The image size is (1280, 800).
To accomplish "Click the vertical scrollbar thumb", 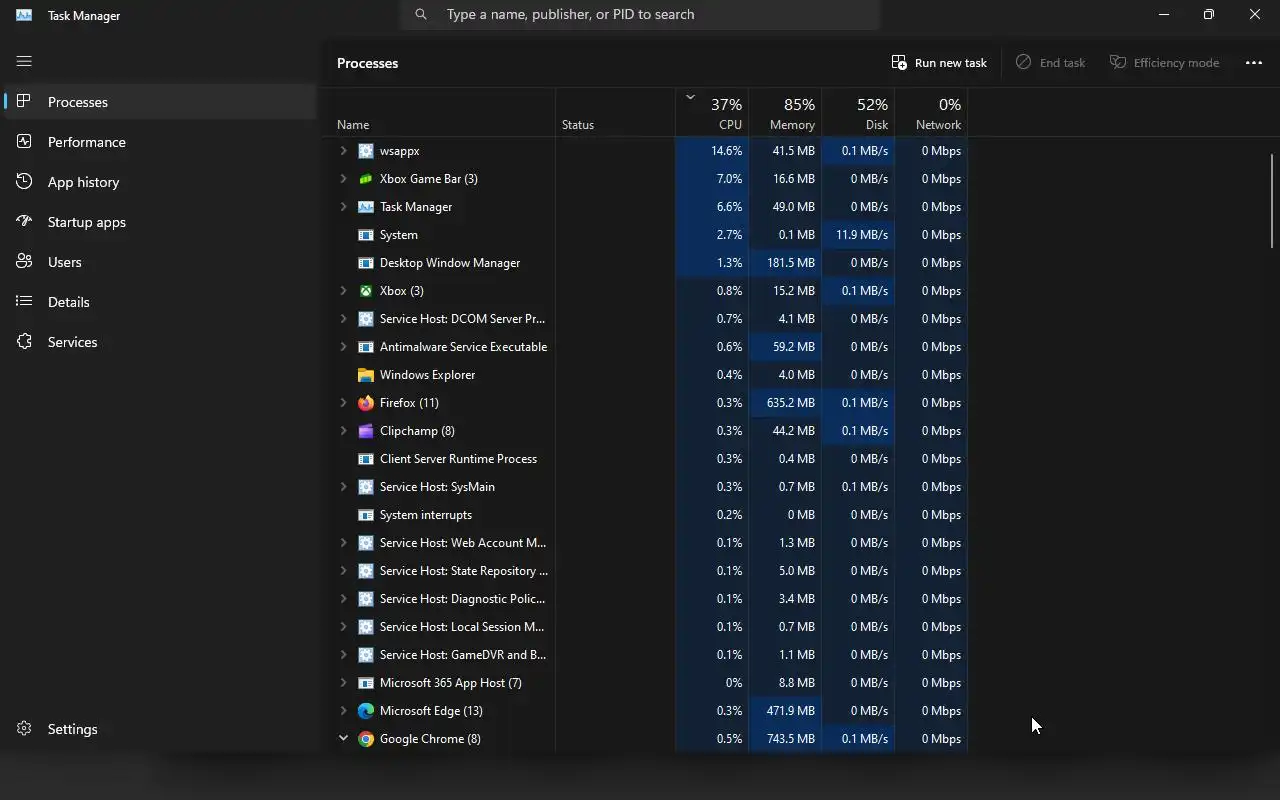I will [1272, 200].
